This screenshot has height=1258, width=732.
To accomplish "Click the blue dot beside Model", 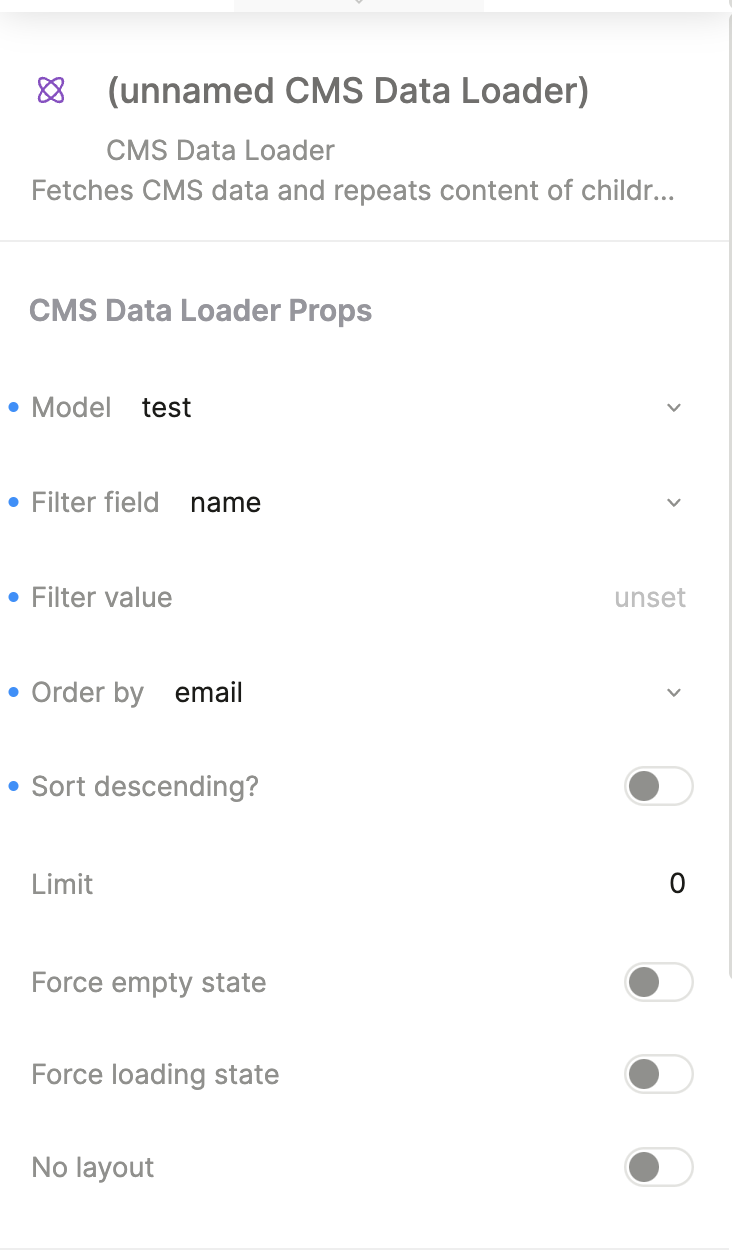I will [x=14, y=407].
